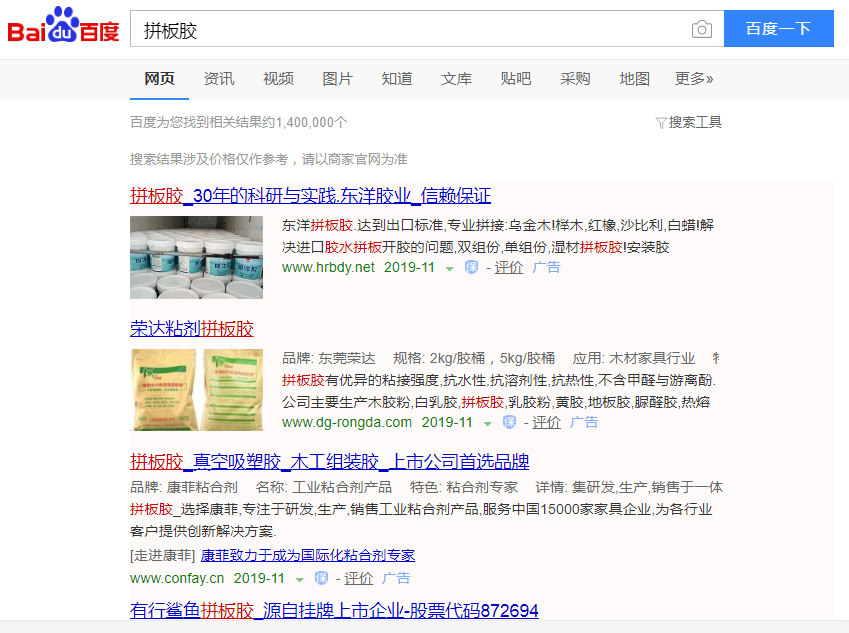Switch to the 图片 tab
The height and width of the screenshot is (633, 849).
(338, 78)
